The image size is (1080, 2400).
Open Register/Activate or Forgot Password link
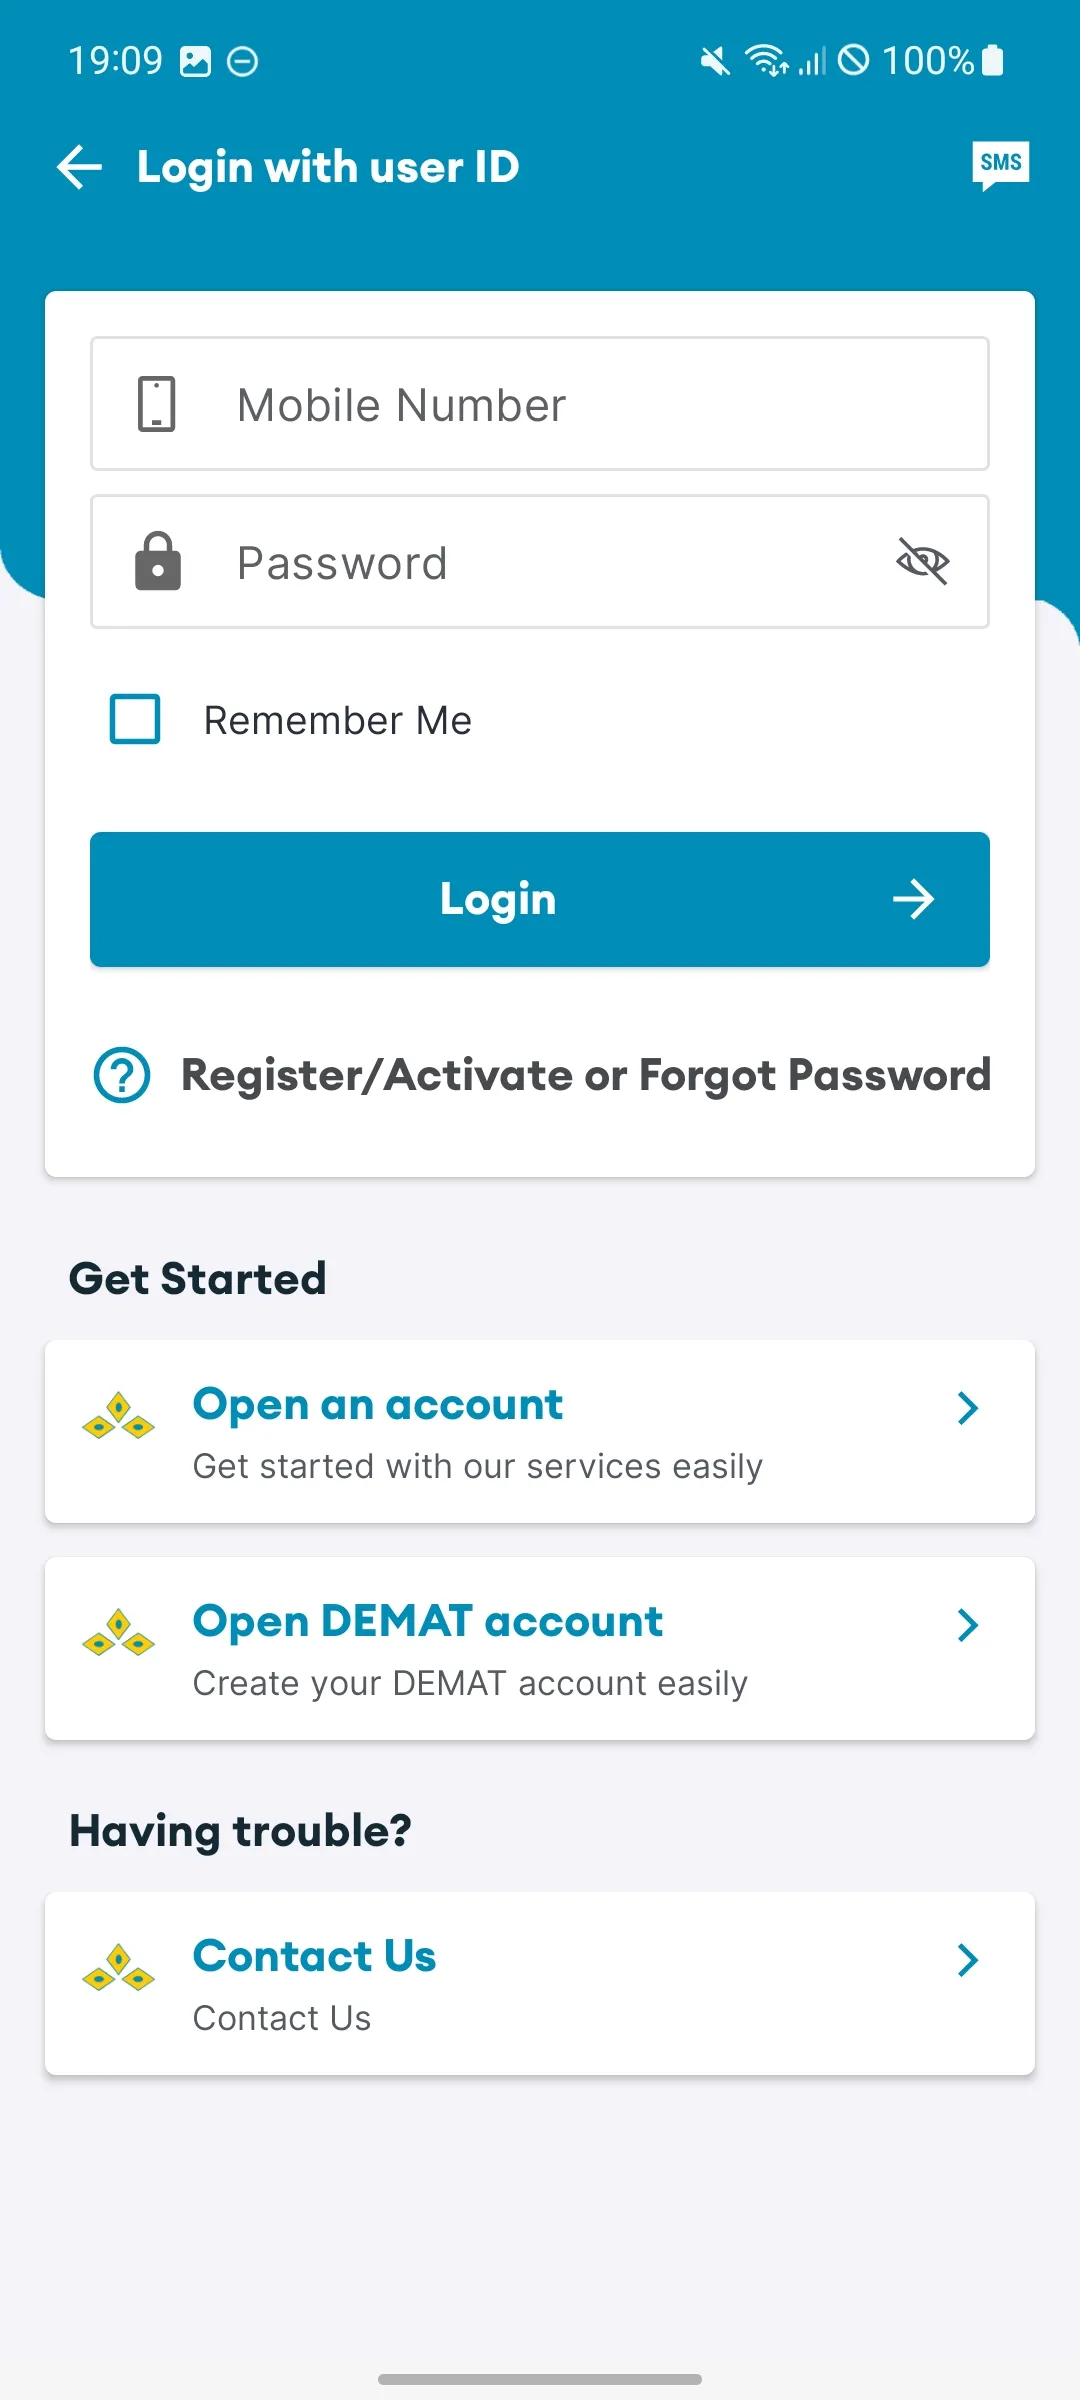point(585,1075)
